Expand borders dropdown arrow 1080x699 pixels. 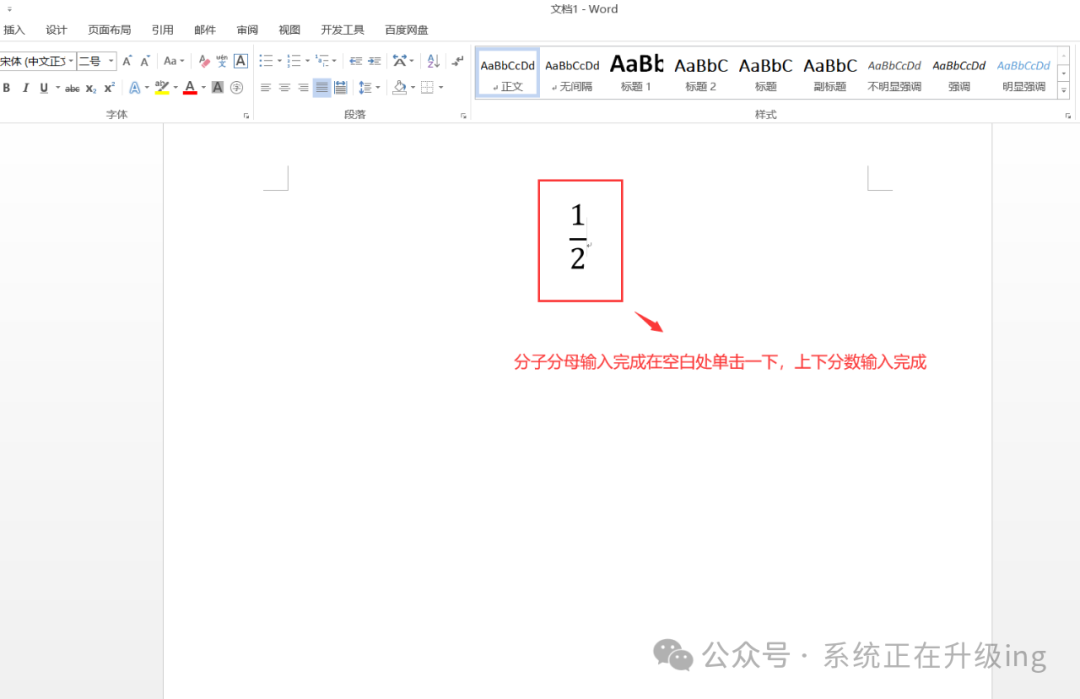click(441, 87)
